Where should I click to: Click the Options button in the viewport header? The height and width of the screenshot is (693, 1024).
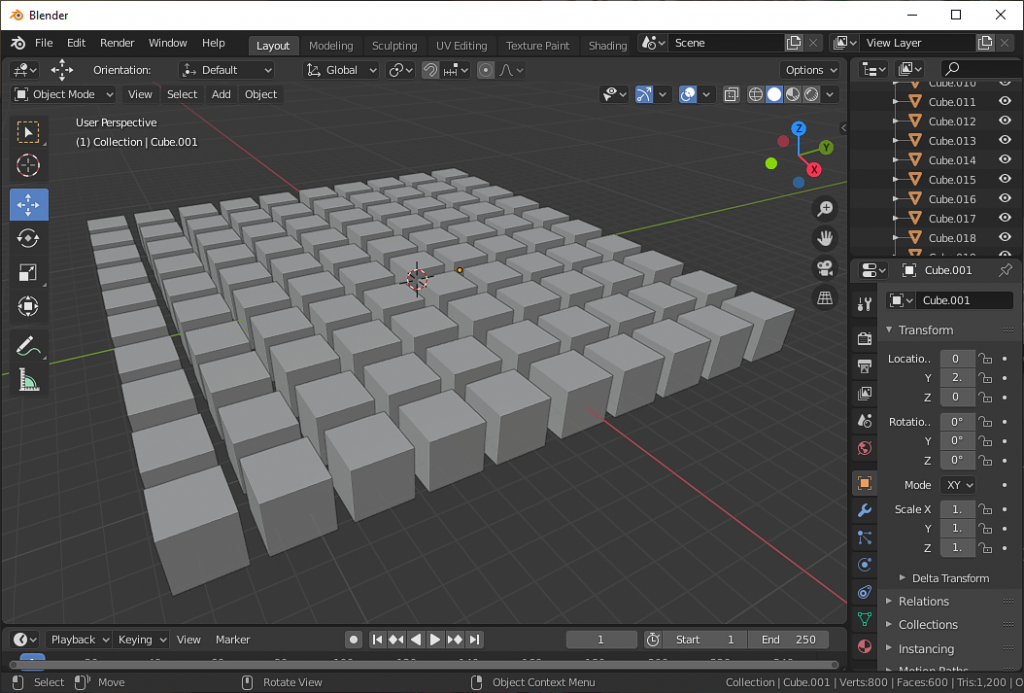pos(809,70)
